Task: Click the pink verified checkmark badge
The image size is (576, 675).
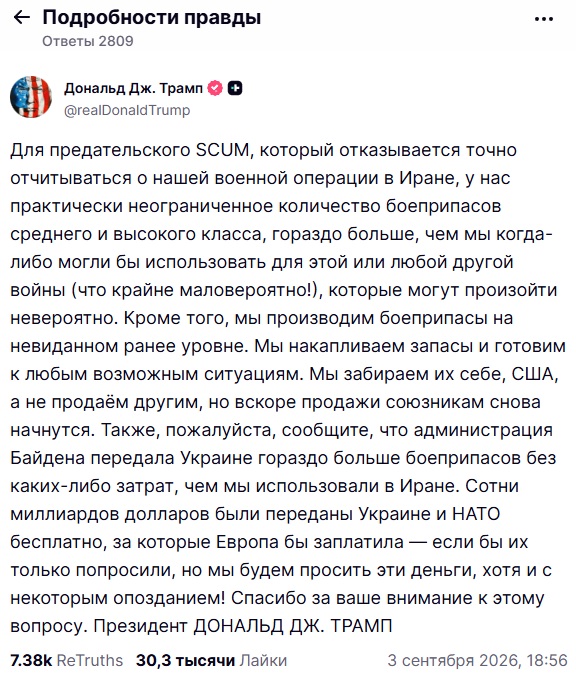Action: pos(215,88)
